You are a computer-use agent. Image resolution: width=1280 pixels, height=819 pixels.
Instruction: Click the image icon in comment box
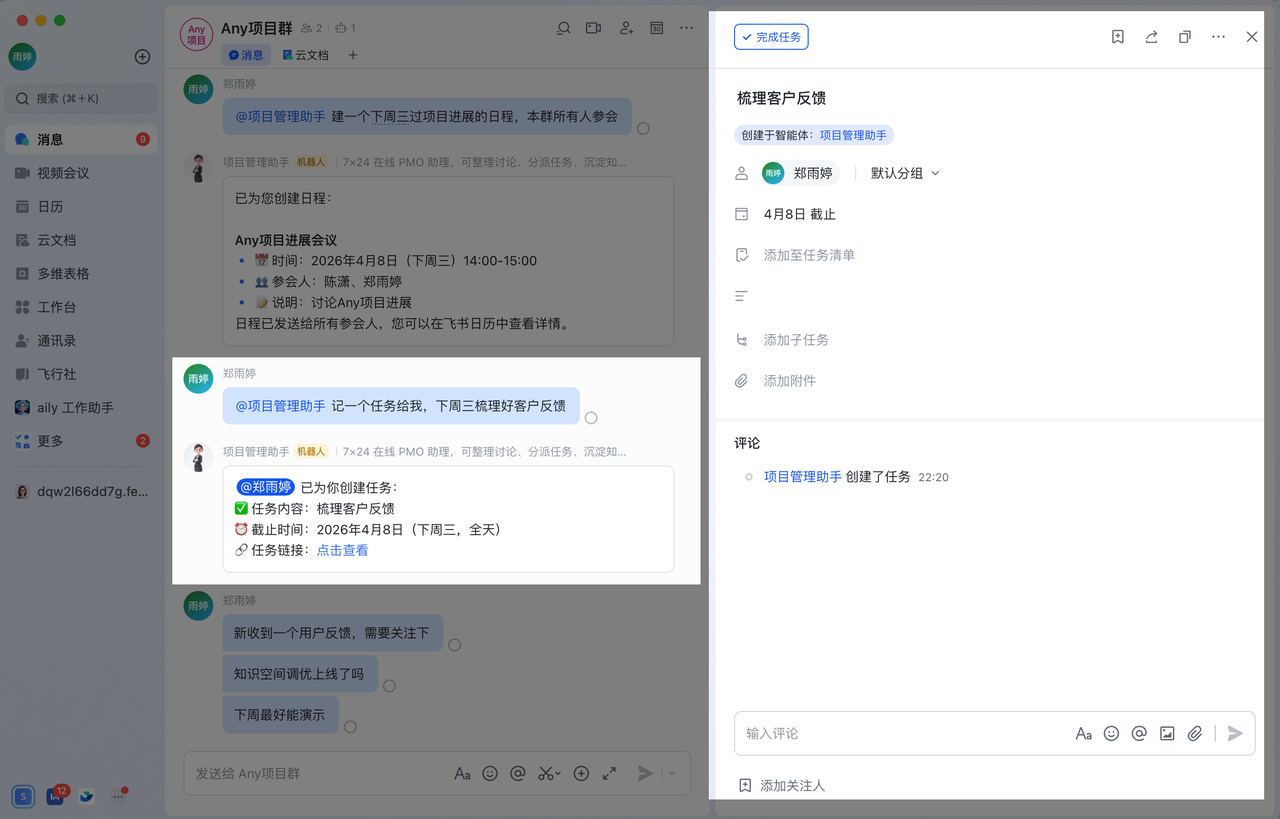click(1167, 734)
